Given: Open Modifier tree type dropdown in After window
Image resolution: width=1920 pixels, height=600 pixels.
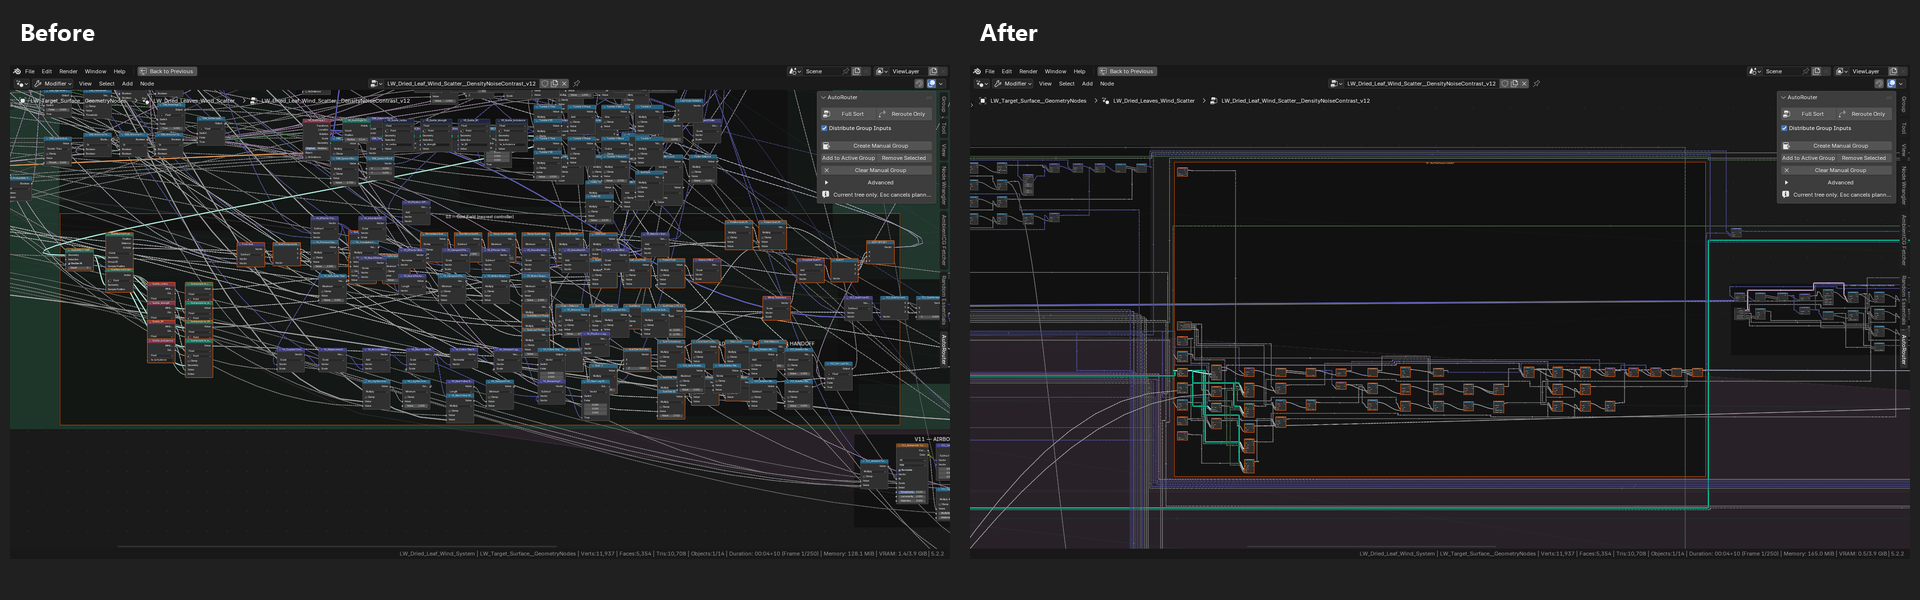Looking at the screenshot, I should tap(1013, 84).
